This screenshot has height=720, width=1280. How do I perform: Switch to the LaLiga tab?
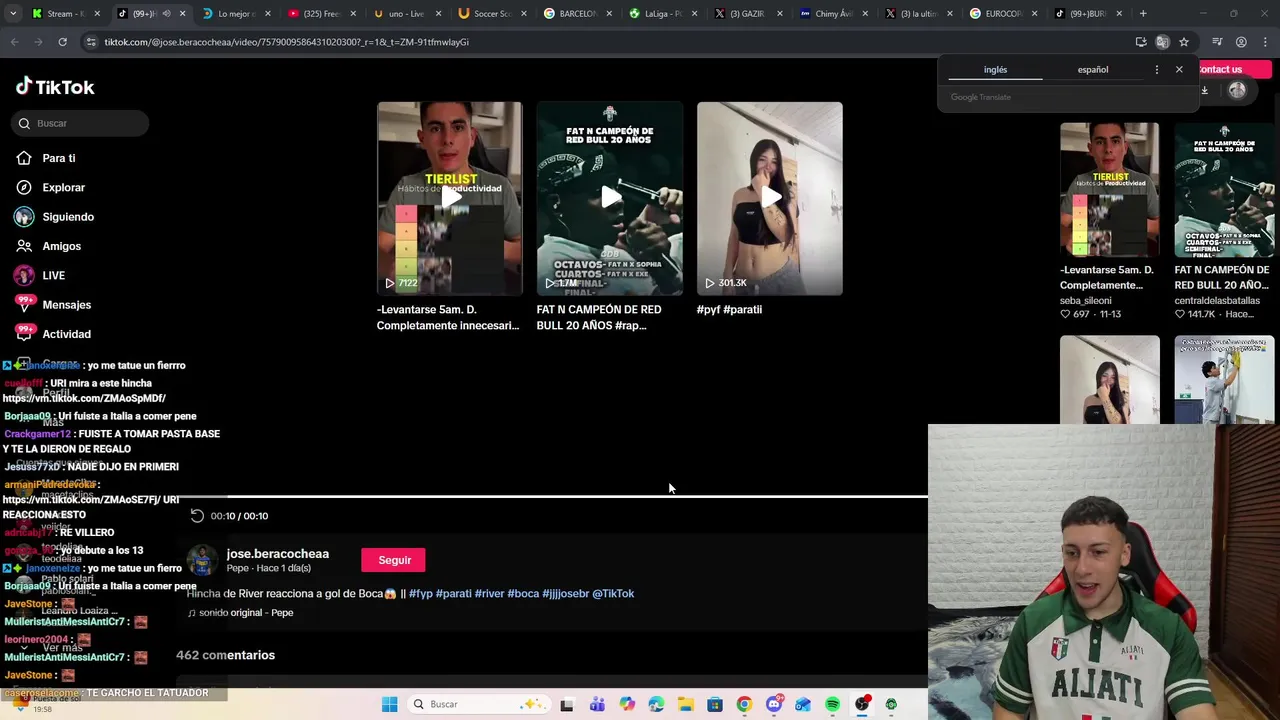pos(662,14)
